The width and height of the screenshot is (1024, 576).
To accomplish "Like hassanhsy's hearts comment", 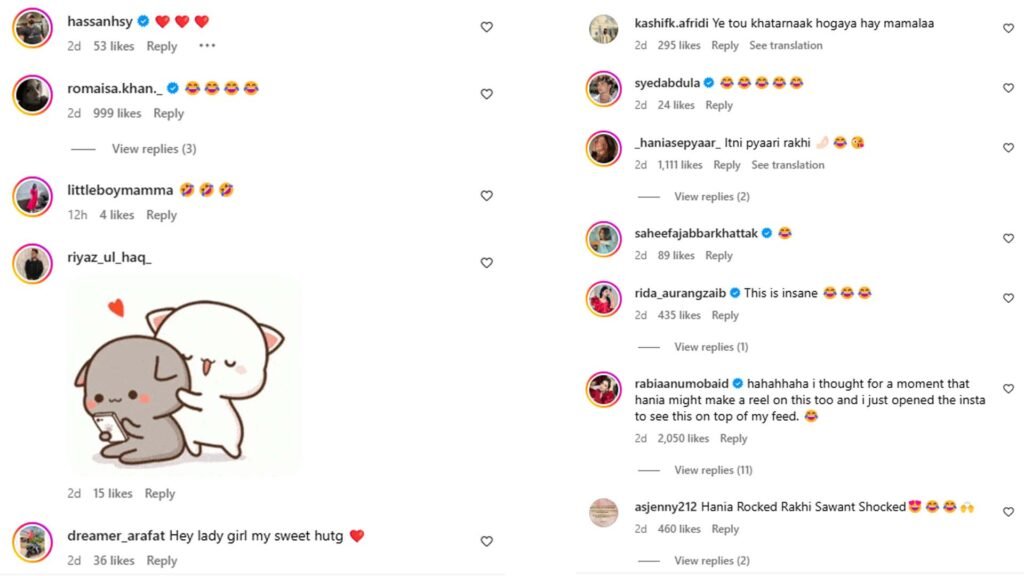I will [487, 27].
